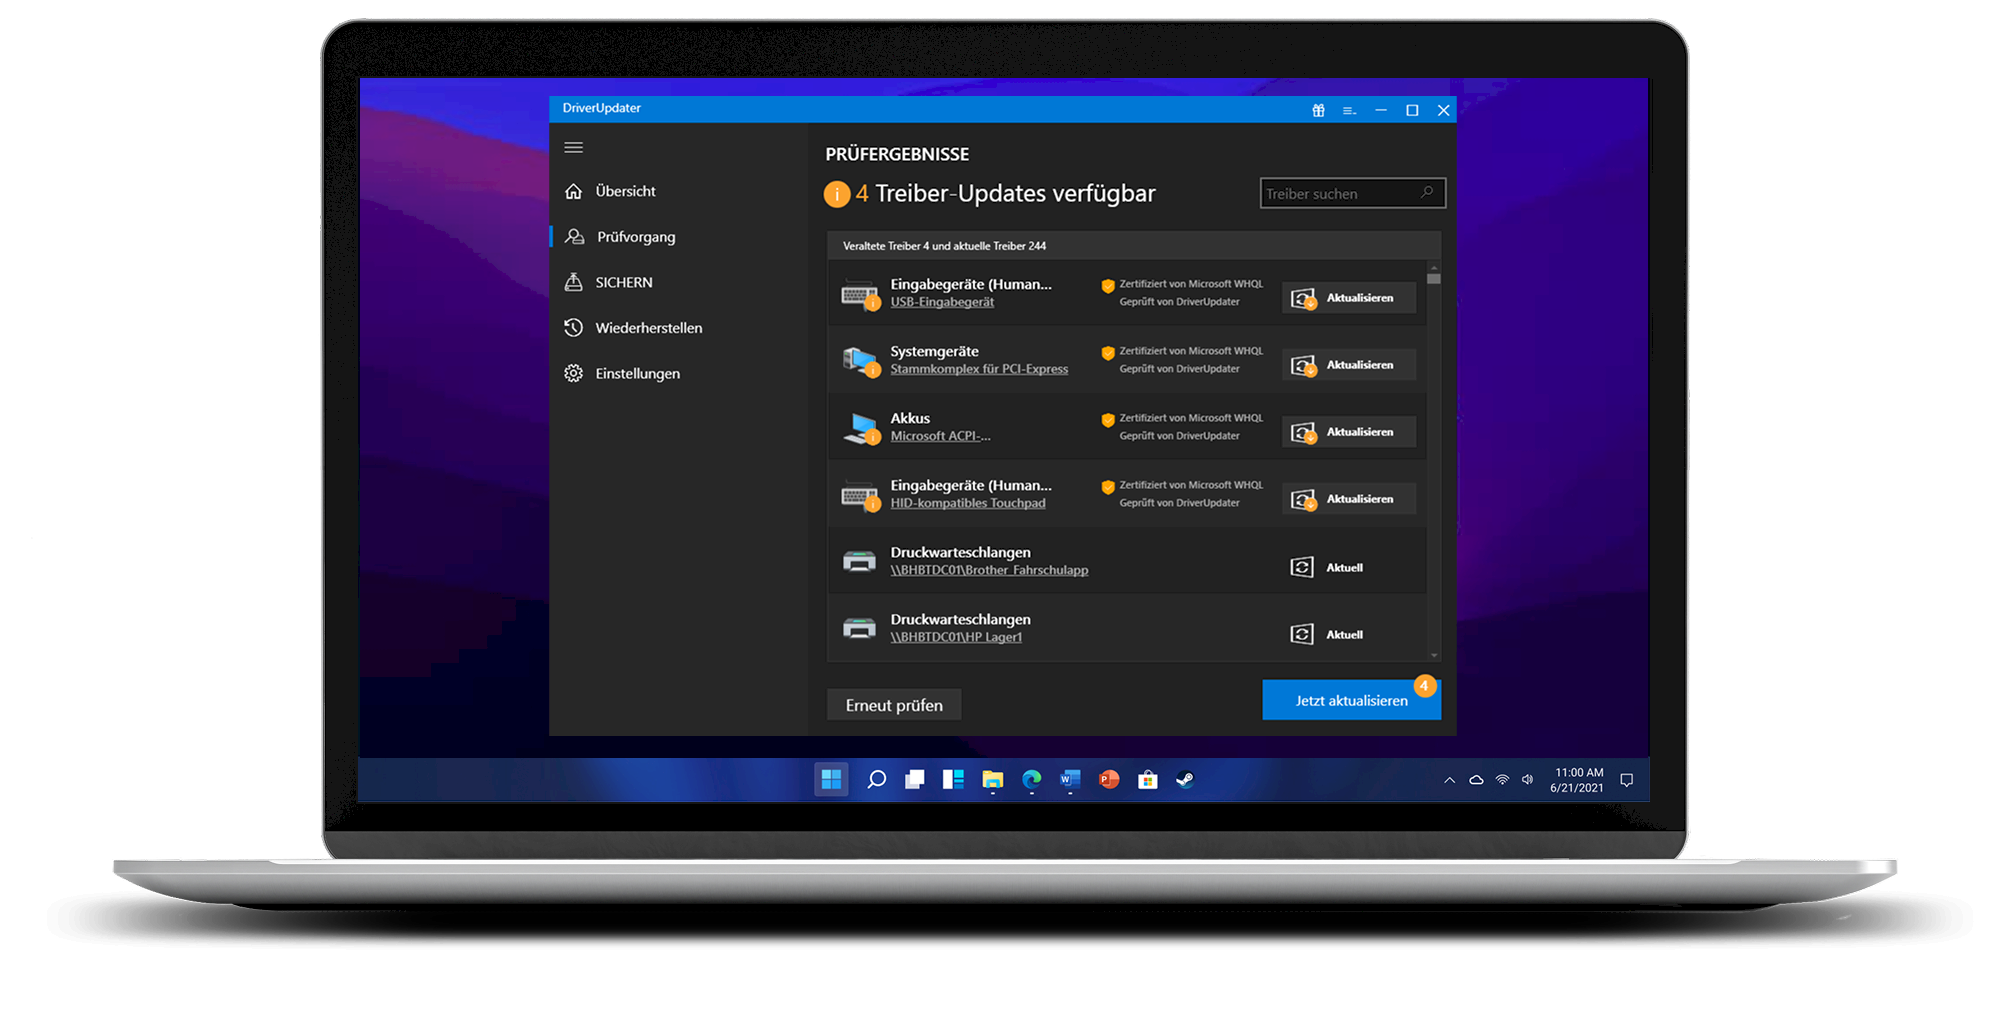Click the Brother_Fahrschulapp printer link
This screenshot has height=1022, width=2010.
pyautogui.click(x=989, y=570)
